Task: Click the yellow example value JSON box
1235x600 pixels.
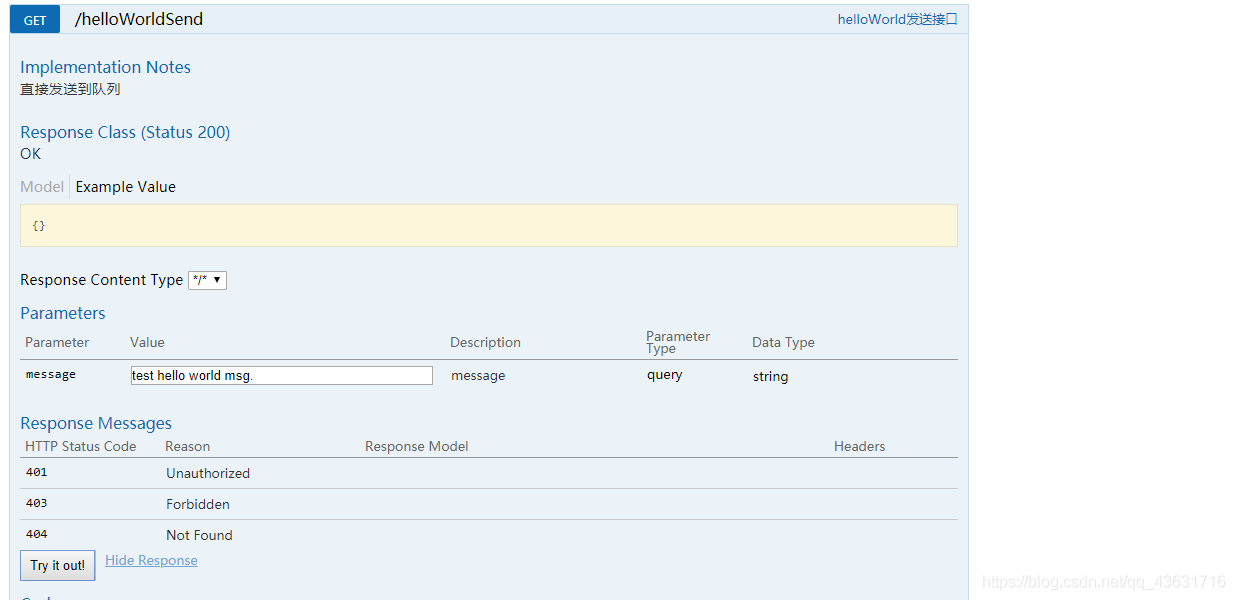Action: (488, 226)
